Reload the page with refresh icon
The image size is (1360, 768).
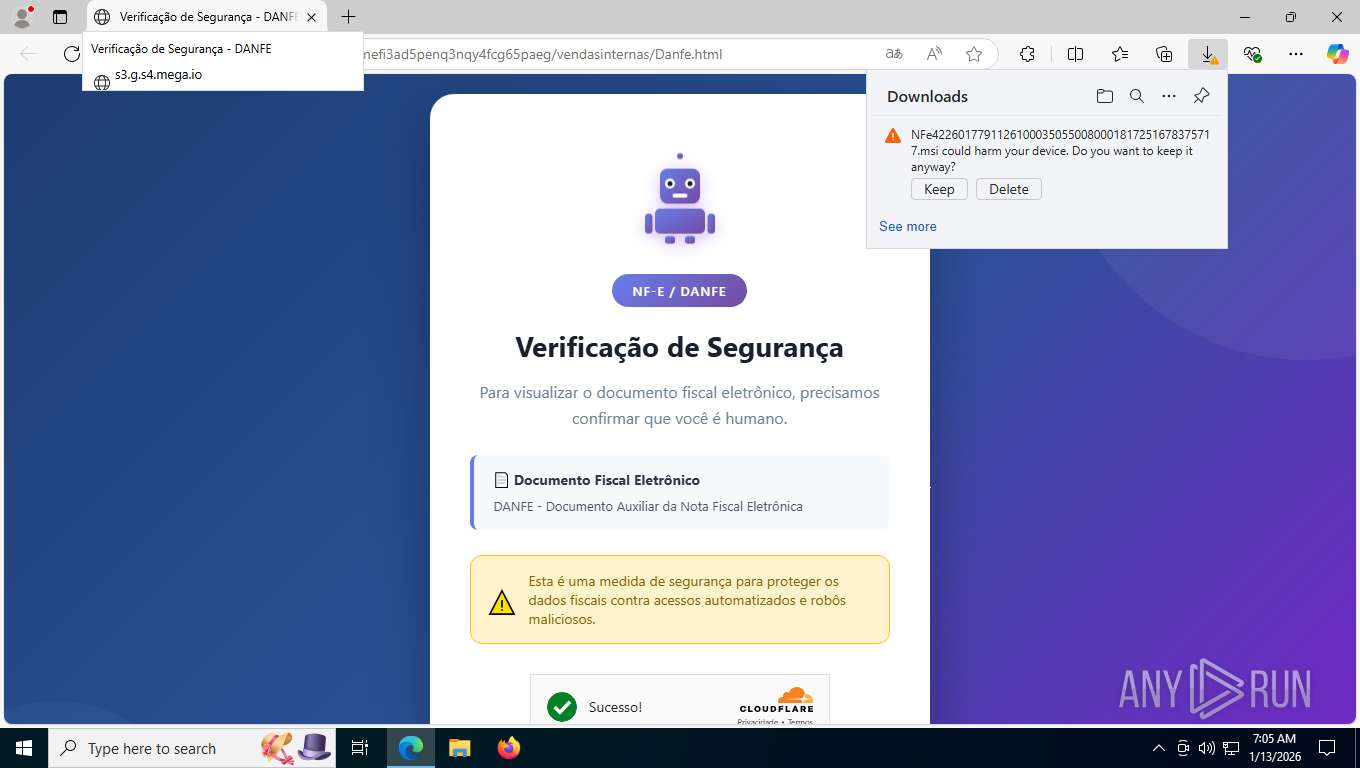pos(72,54)
